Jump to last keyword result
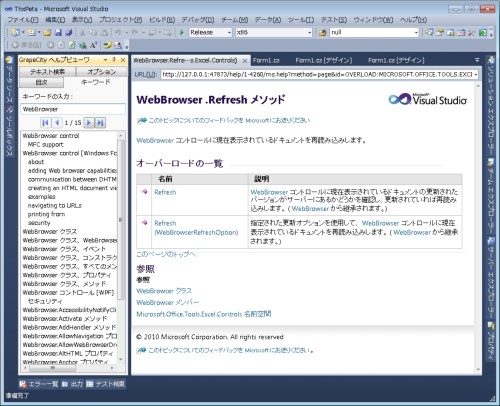Viewport: 500px width, 406px height. click(100, 123)
